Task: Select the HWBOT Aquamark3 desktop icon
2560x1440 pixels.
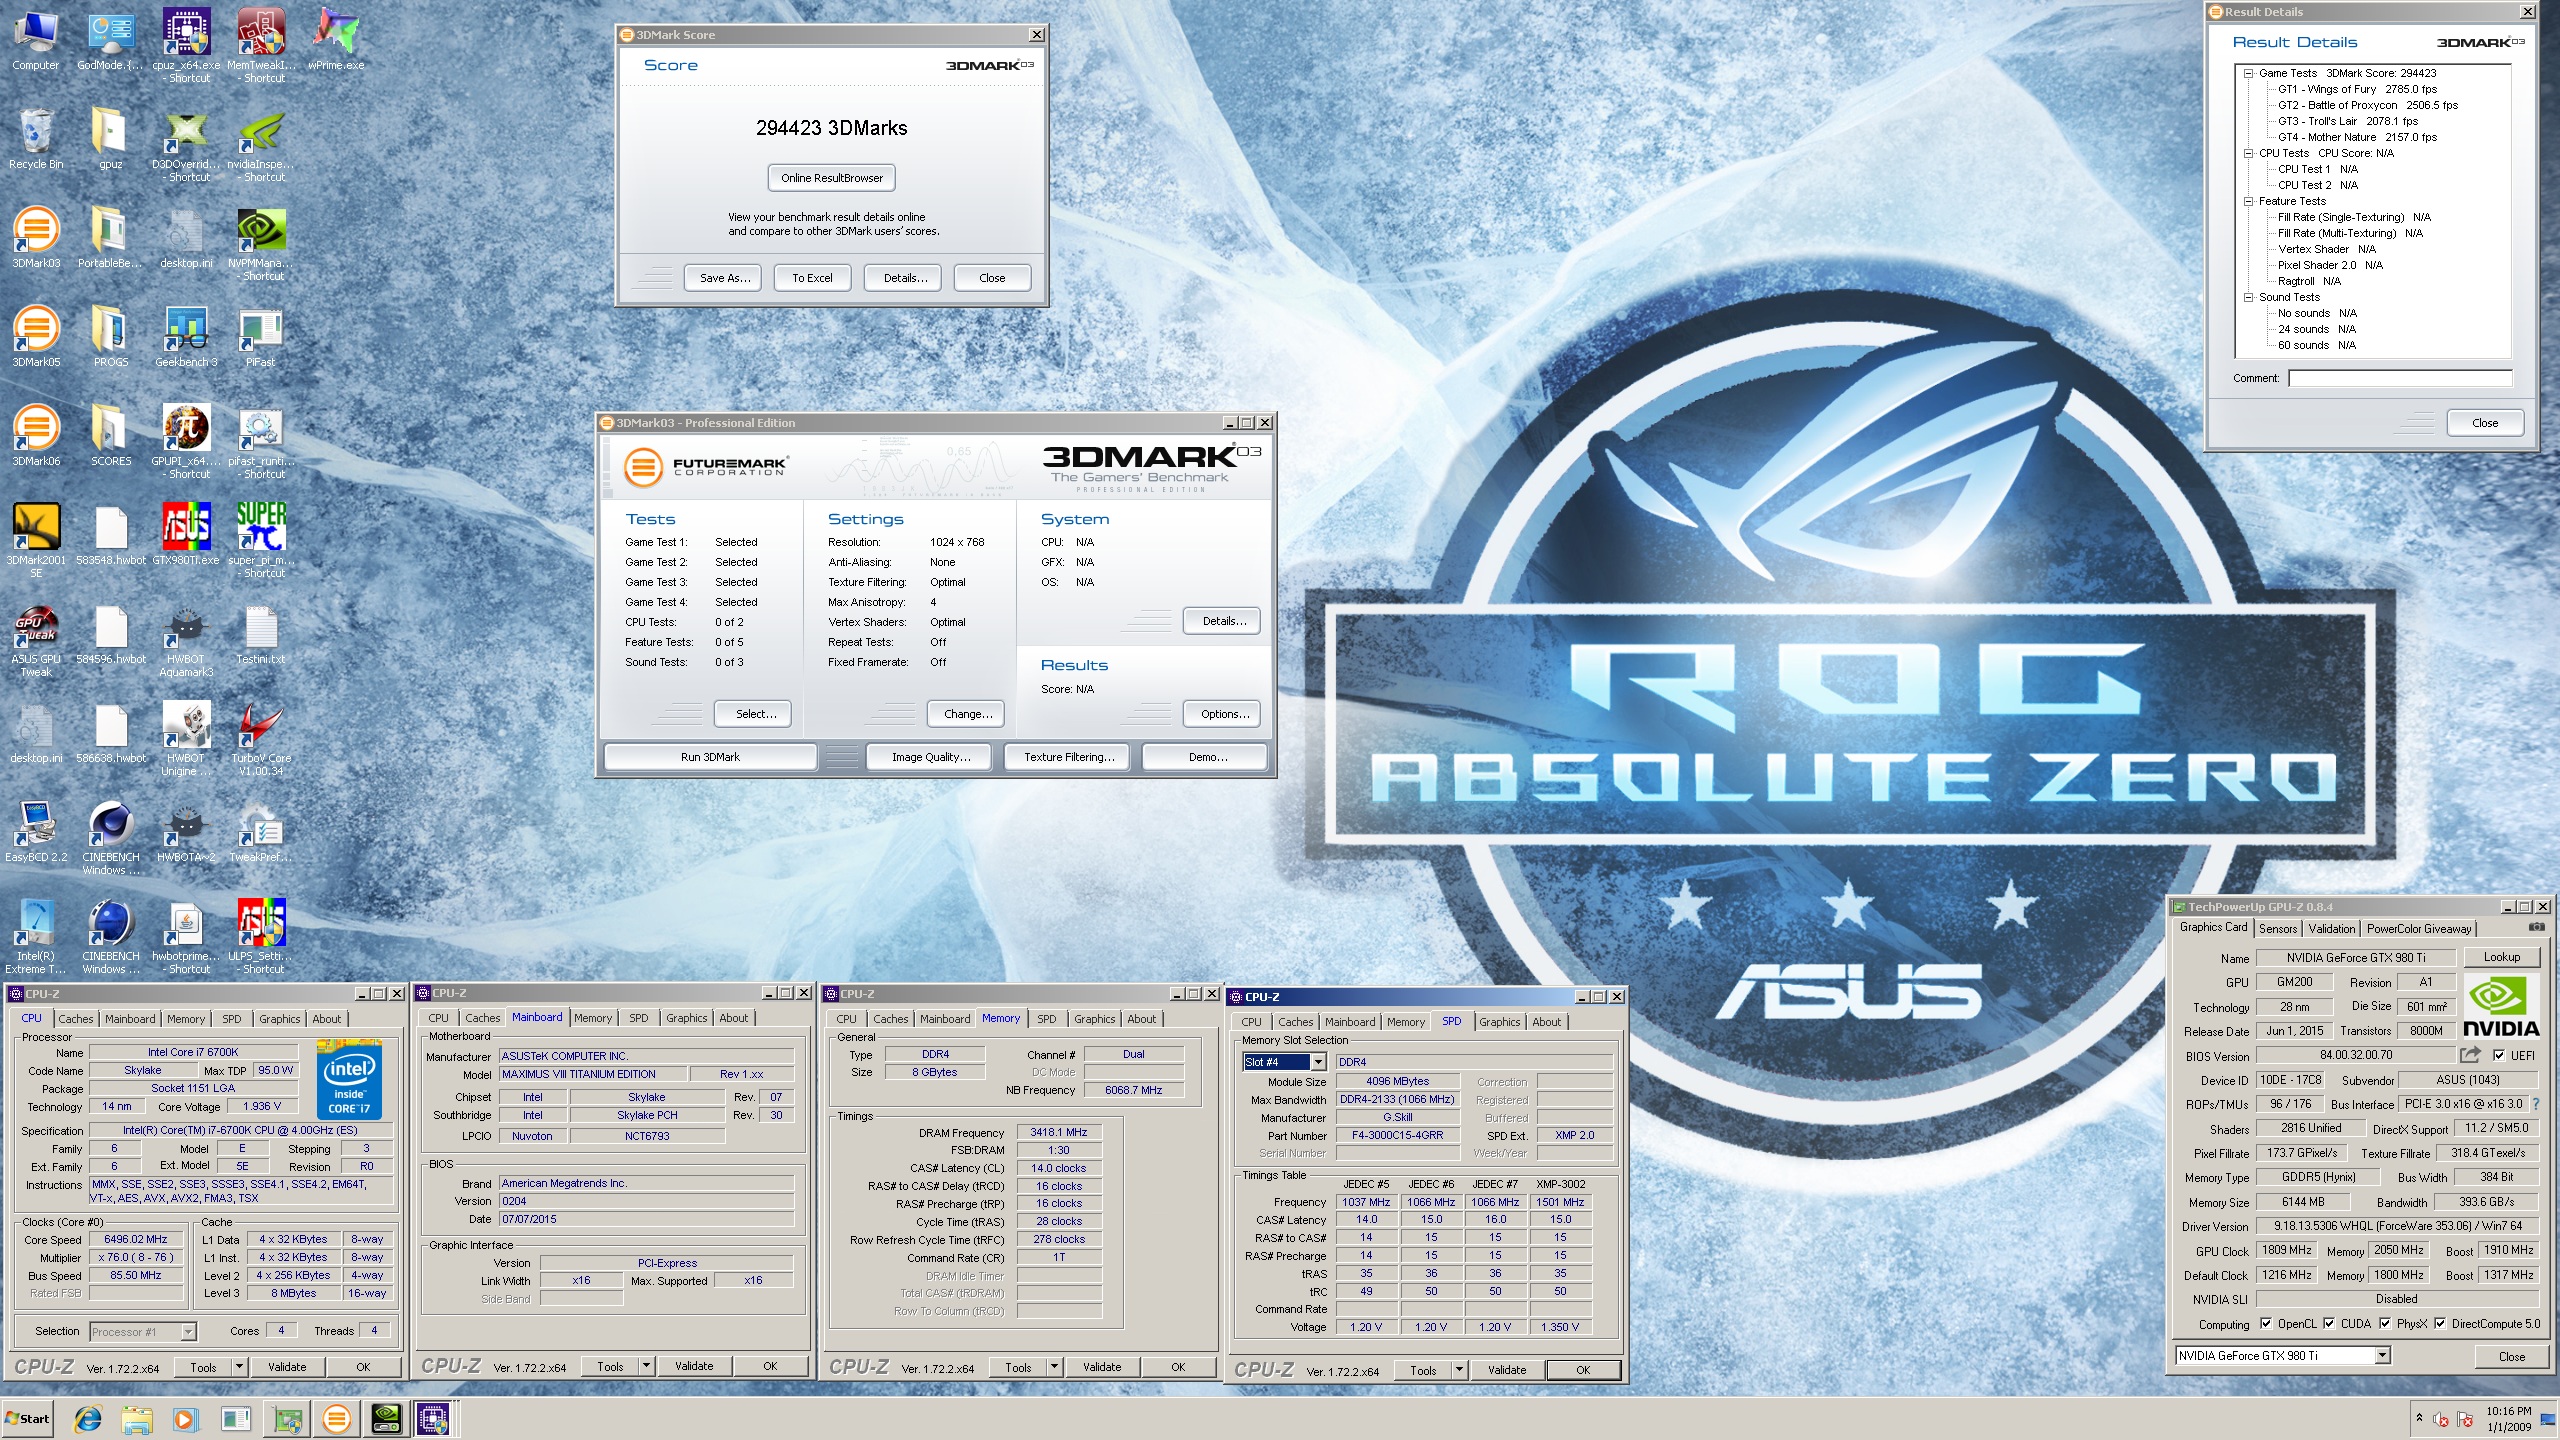Action: coord(186,639)
